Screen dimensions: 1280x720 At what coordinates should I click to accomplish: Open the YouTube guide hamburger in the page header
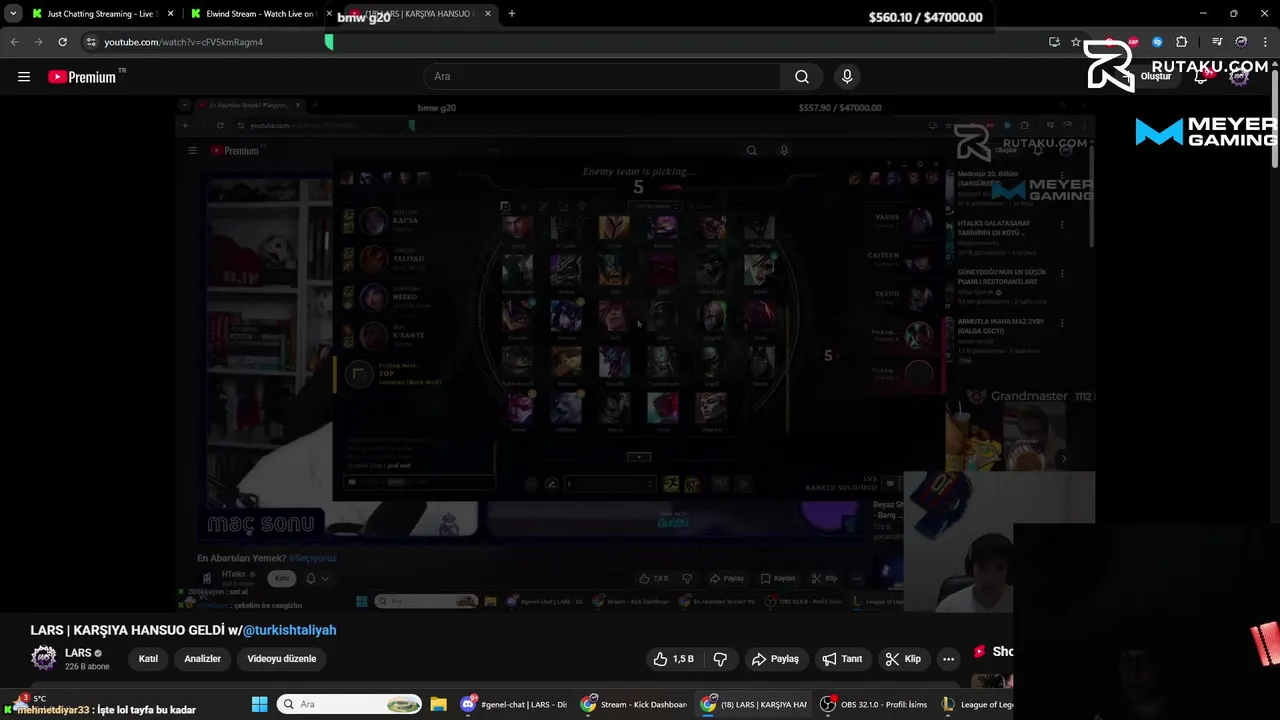[24, 77]
